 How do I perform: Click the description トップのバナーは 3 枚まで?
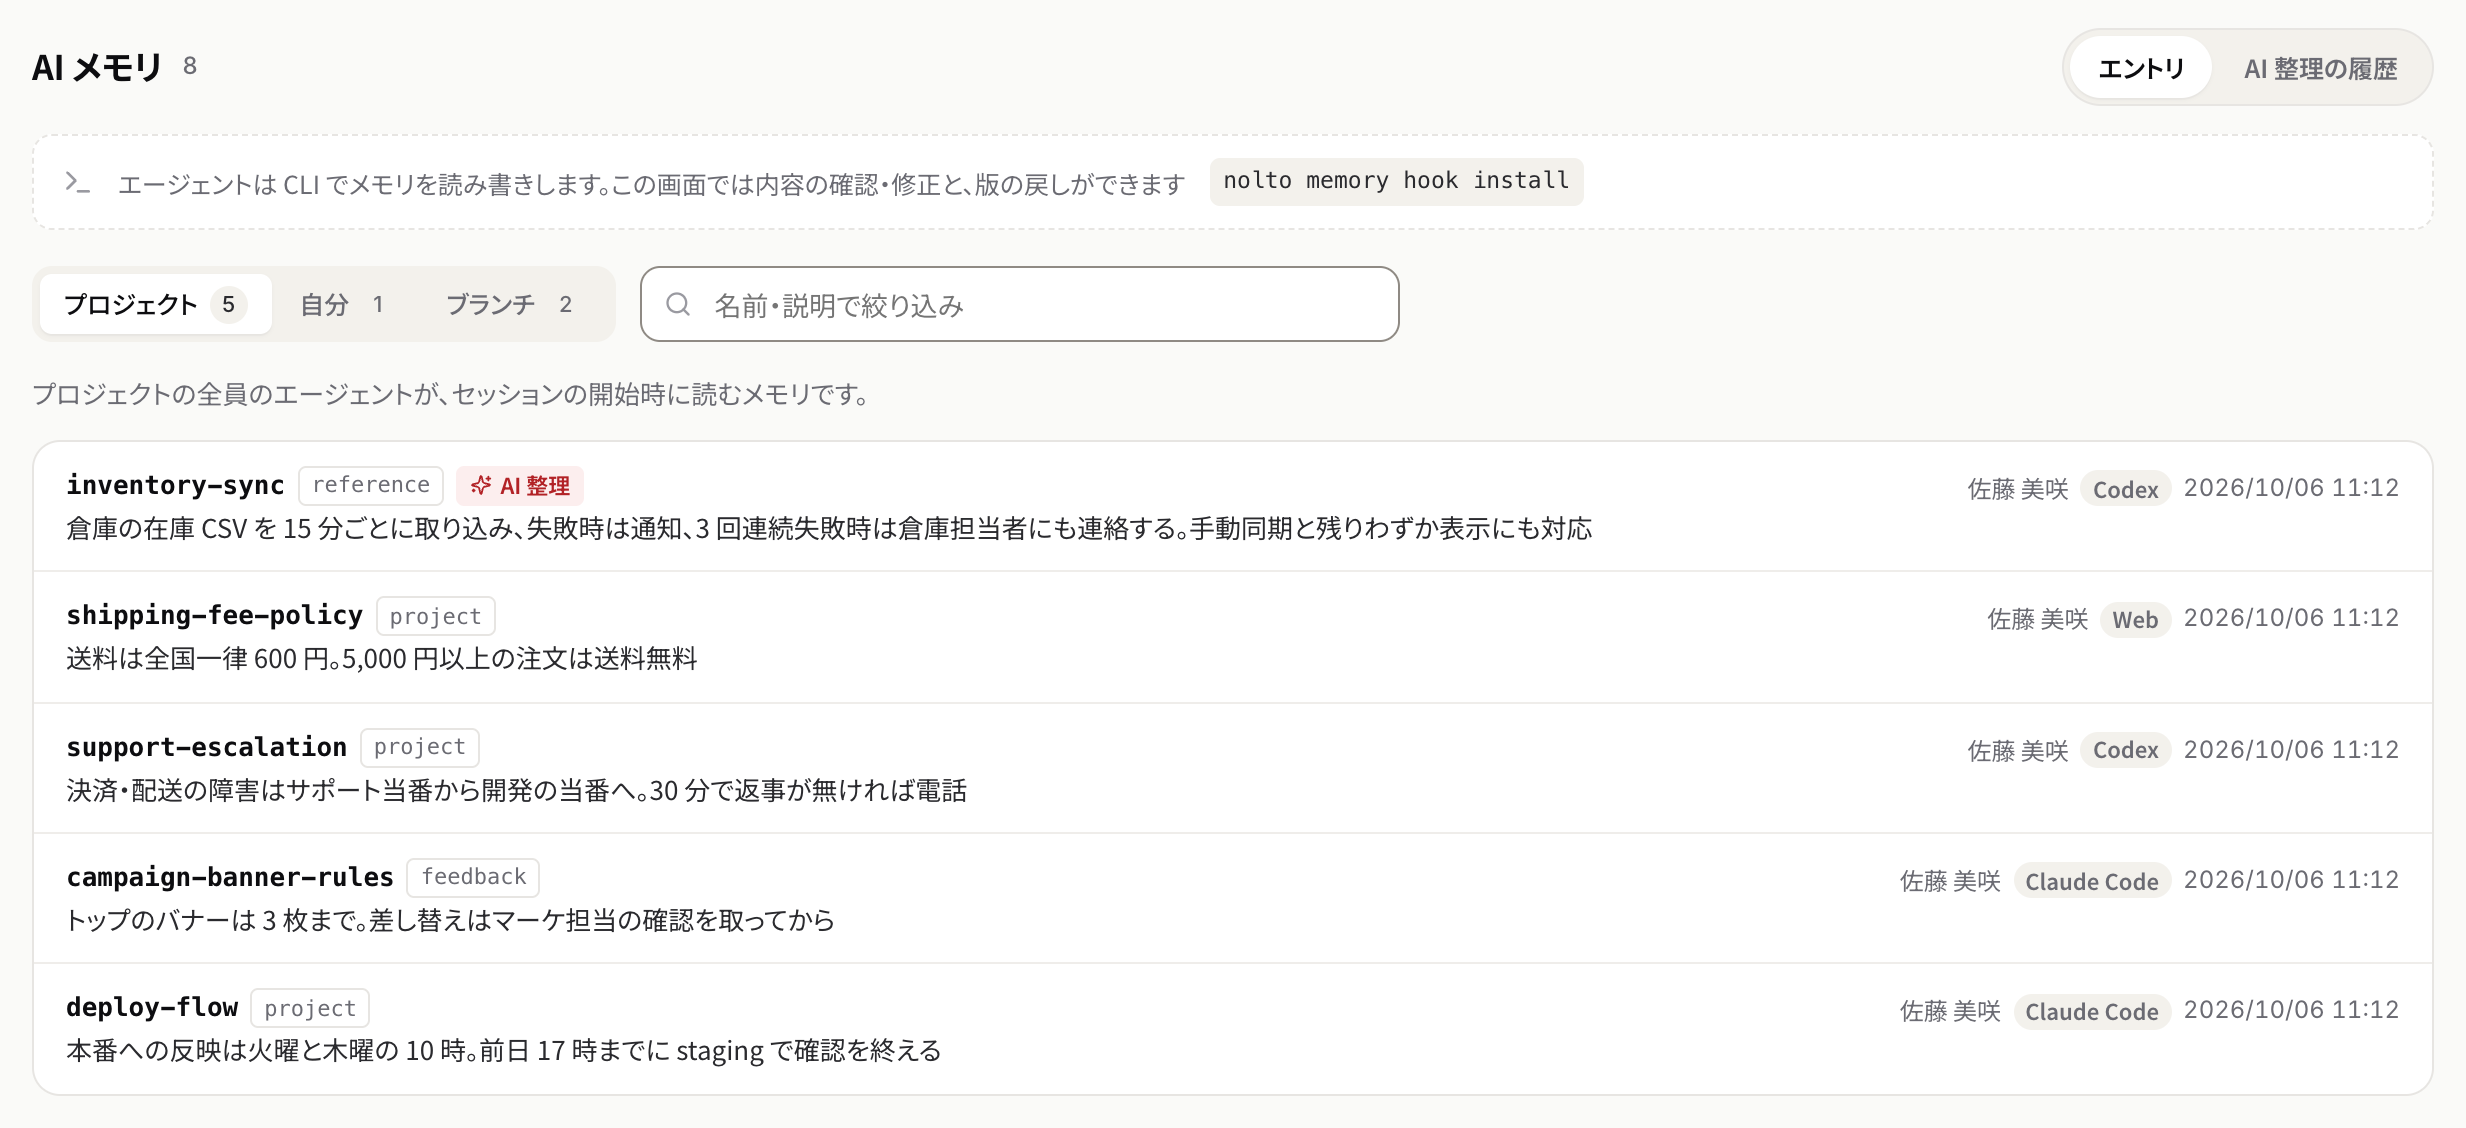point(450,920)
